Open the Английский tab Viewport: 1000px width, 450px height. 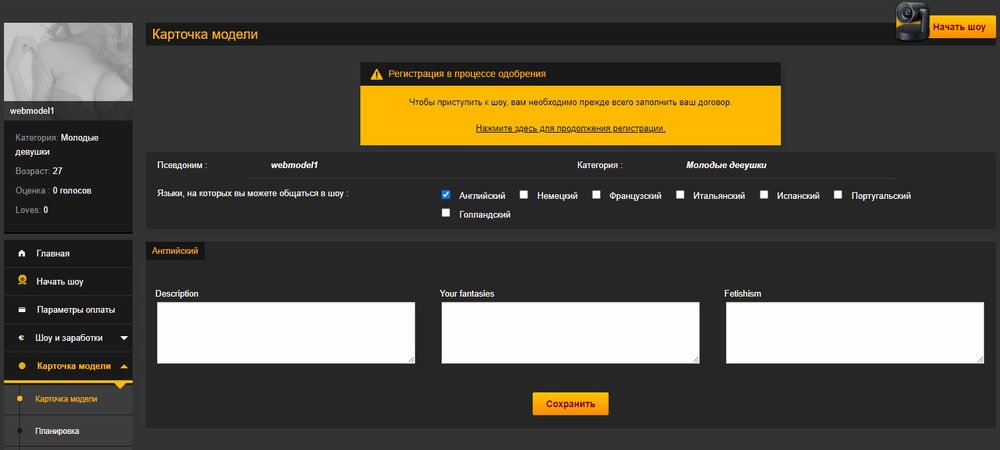pos(175,251)
